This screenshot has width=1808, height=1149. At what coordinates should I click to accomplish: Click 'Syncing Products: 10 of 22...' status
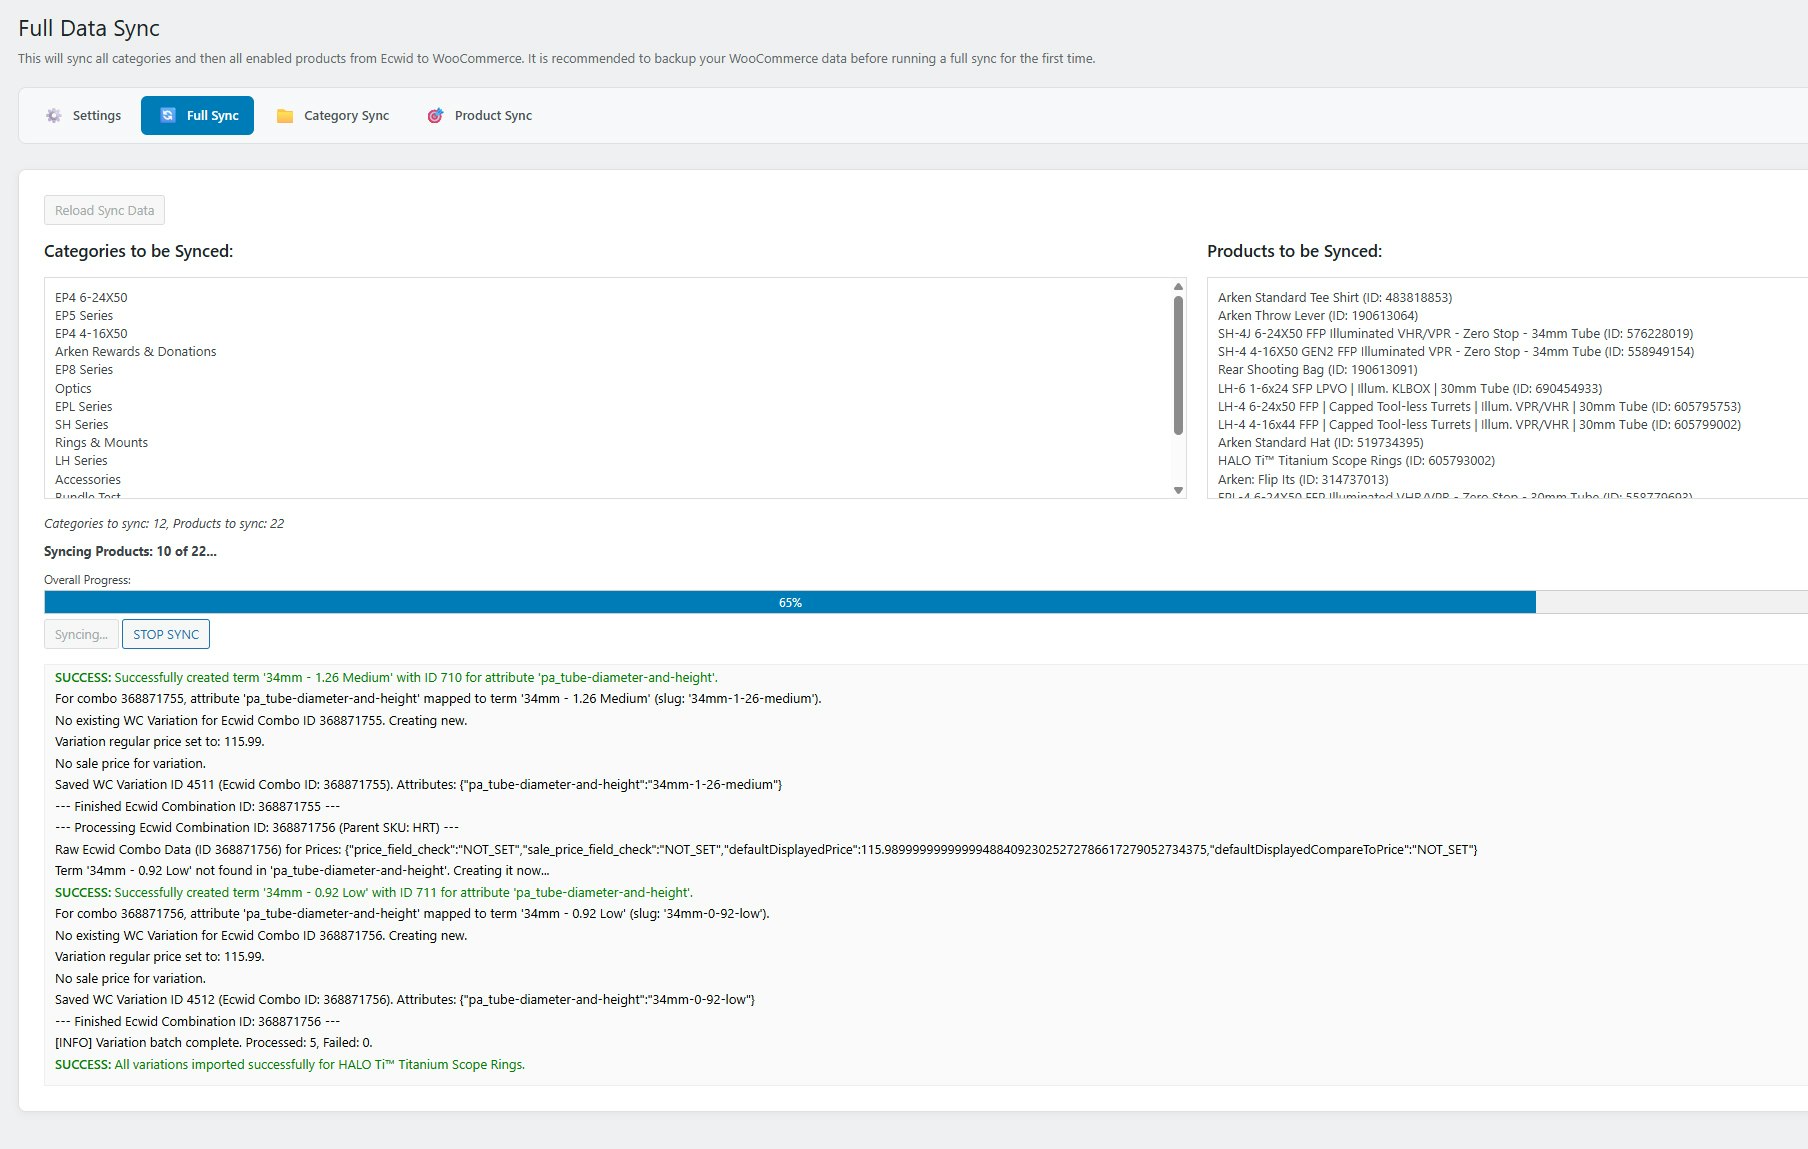click(x=130, y=551)
